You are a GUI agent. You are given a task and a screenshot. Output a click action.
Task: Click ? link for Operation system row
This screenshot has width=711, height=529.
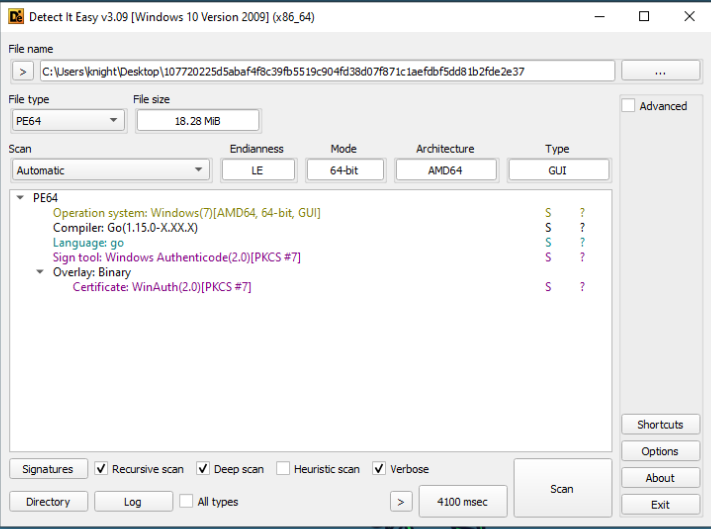[x=582, y=213]
